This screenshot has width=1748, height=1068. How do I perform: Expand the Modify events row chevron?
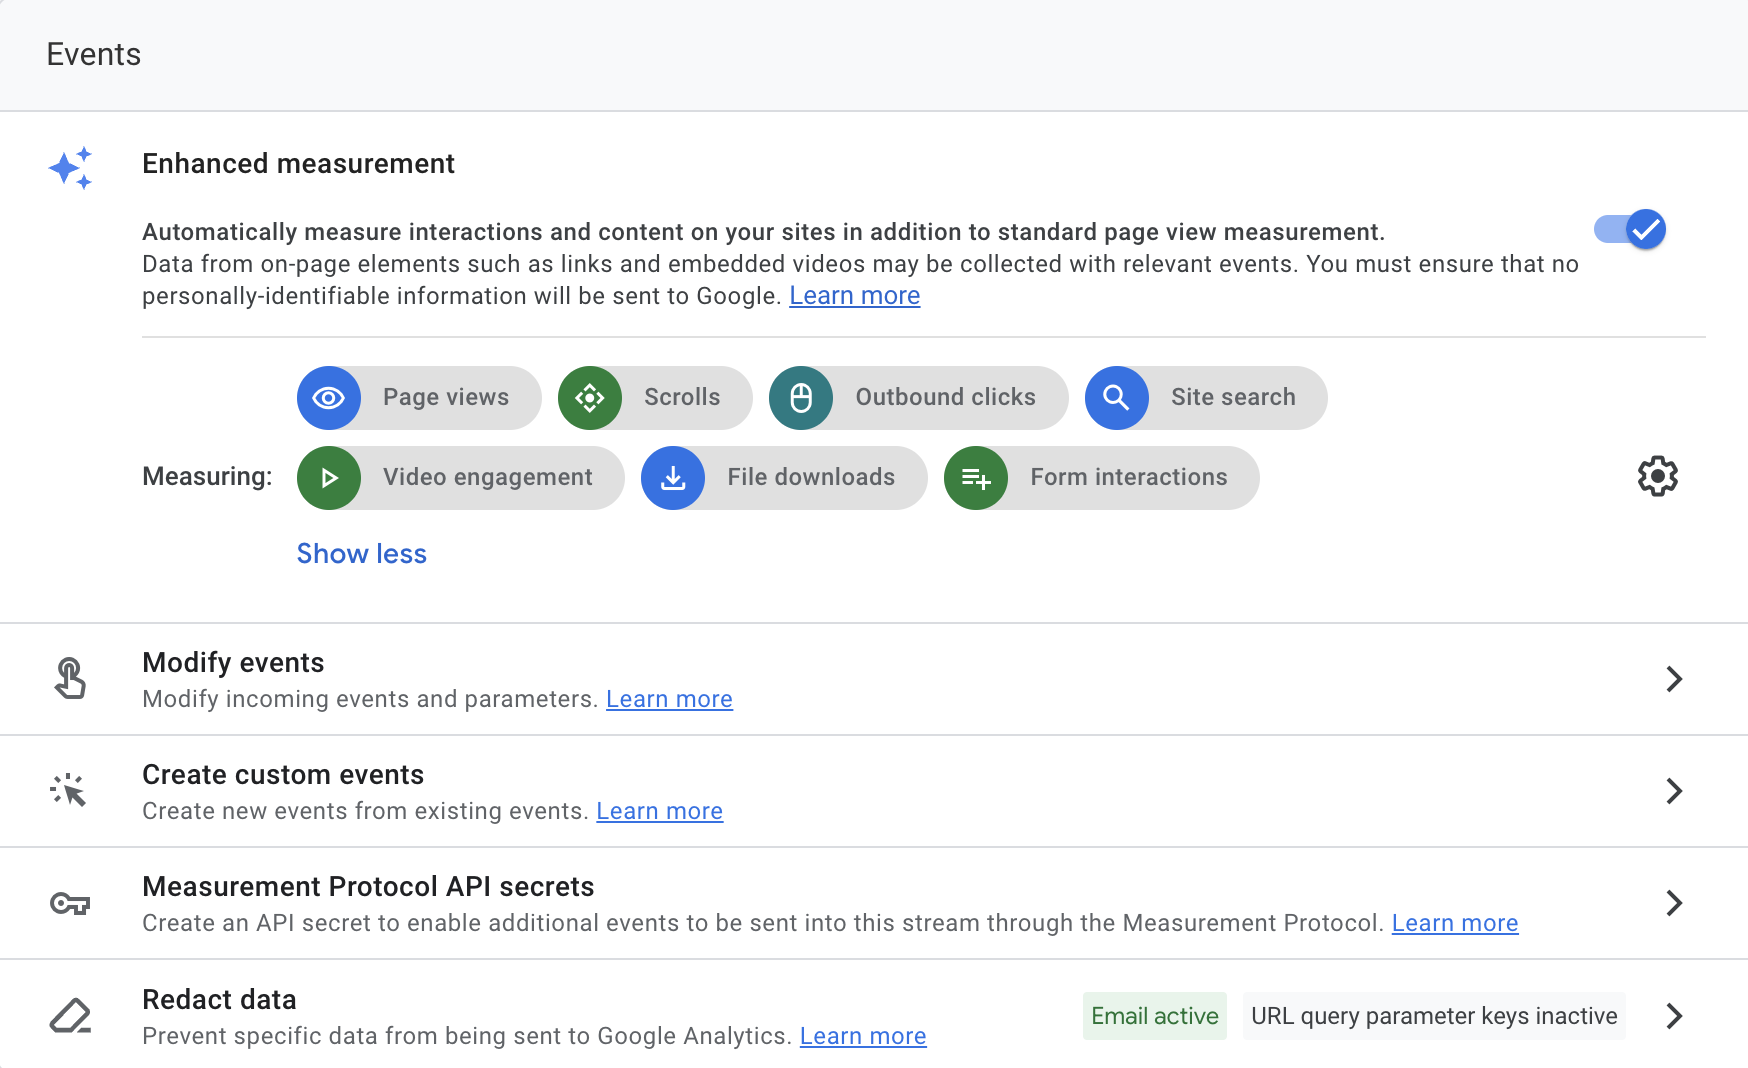pos(1674,679)
